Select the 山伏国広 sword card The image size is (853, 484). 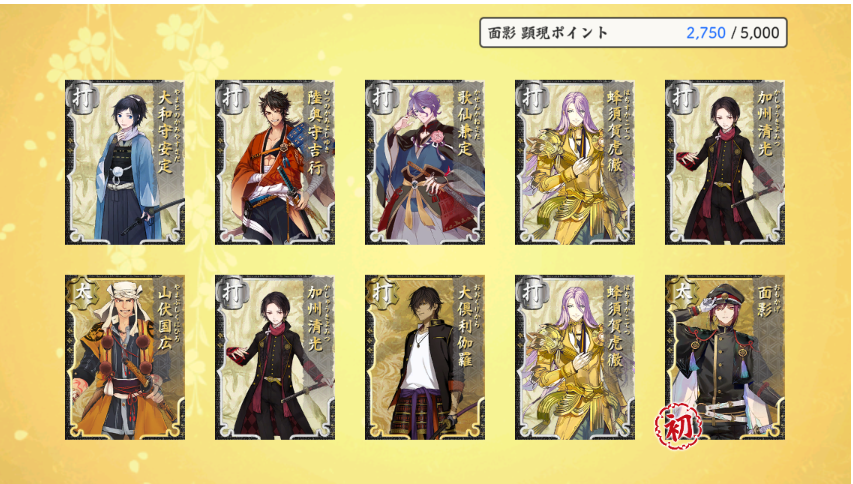click(x=125, y=357)
